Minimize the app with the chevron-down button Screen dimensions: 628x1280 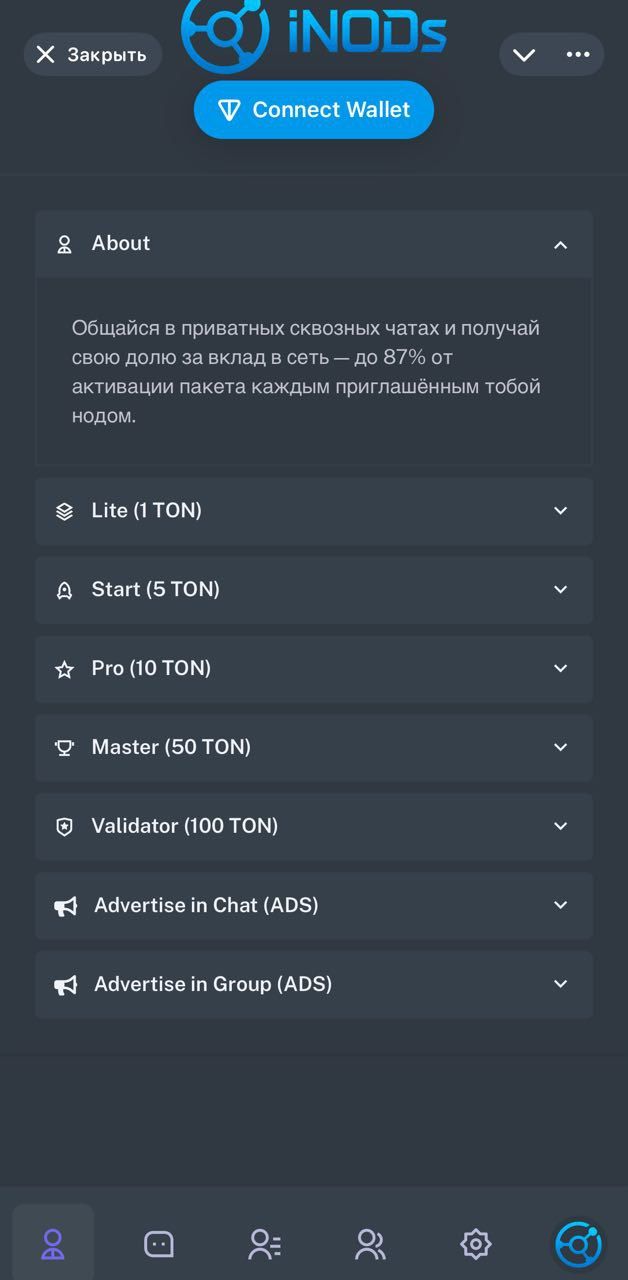click(524, 55)
